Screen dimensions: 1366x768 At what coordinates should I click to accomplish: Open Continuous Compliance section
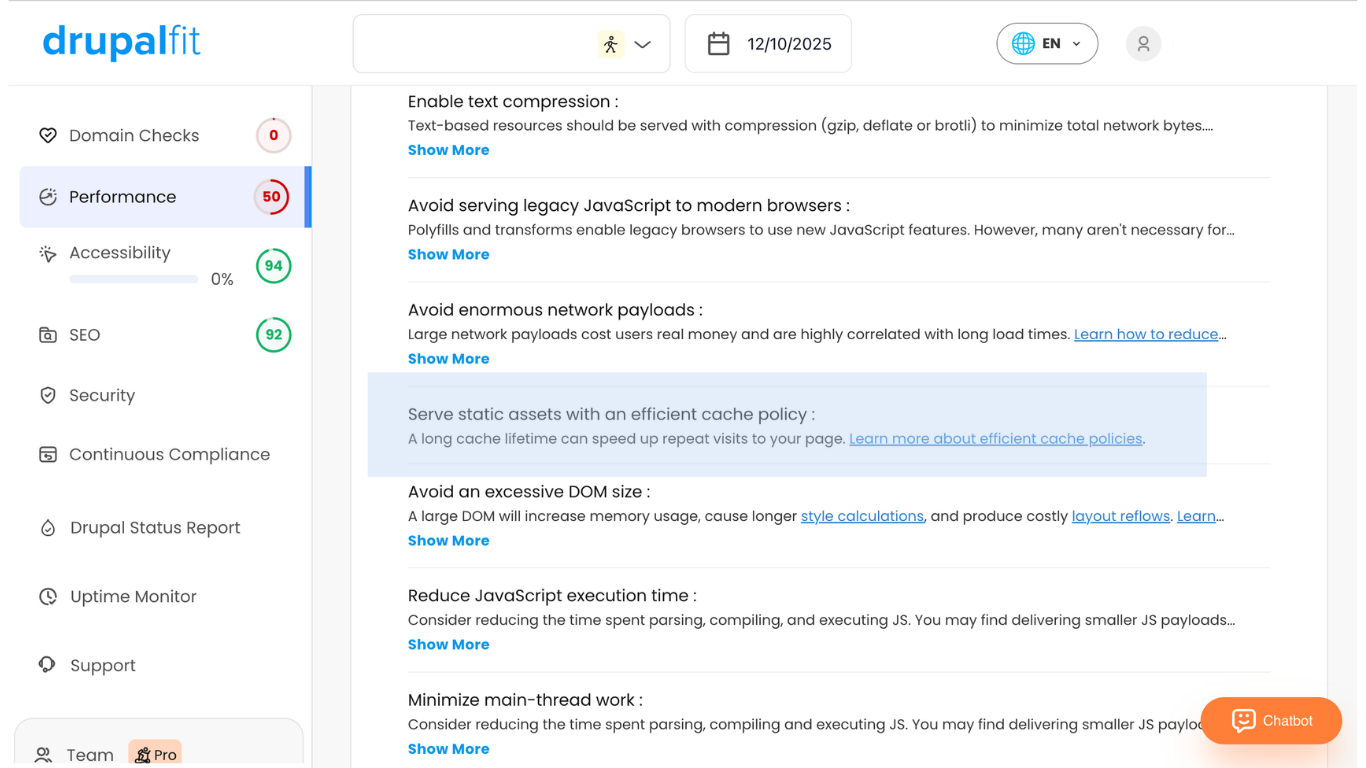[x=169, y=454]
